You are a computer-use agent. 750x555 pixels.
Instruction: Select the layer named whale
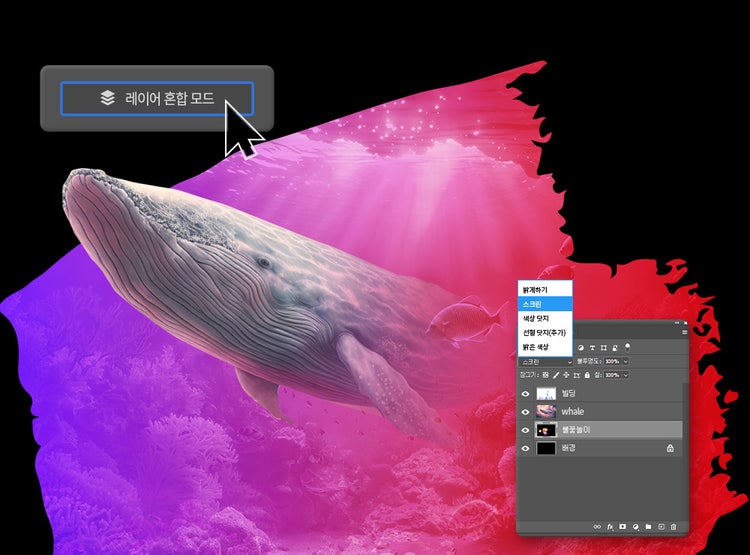coord(573,411)
